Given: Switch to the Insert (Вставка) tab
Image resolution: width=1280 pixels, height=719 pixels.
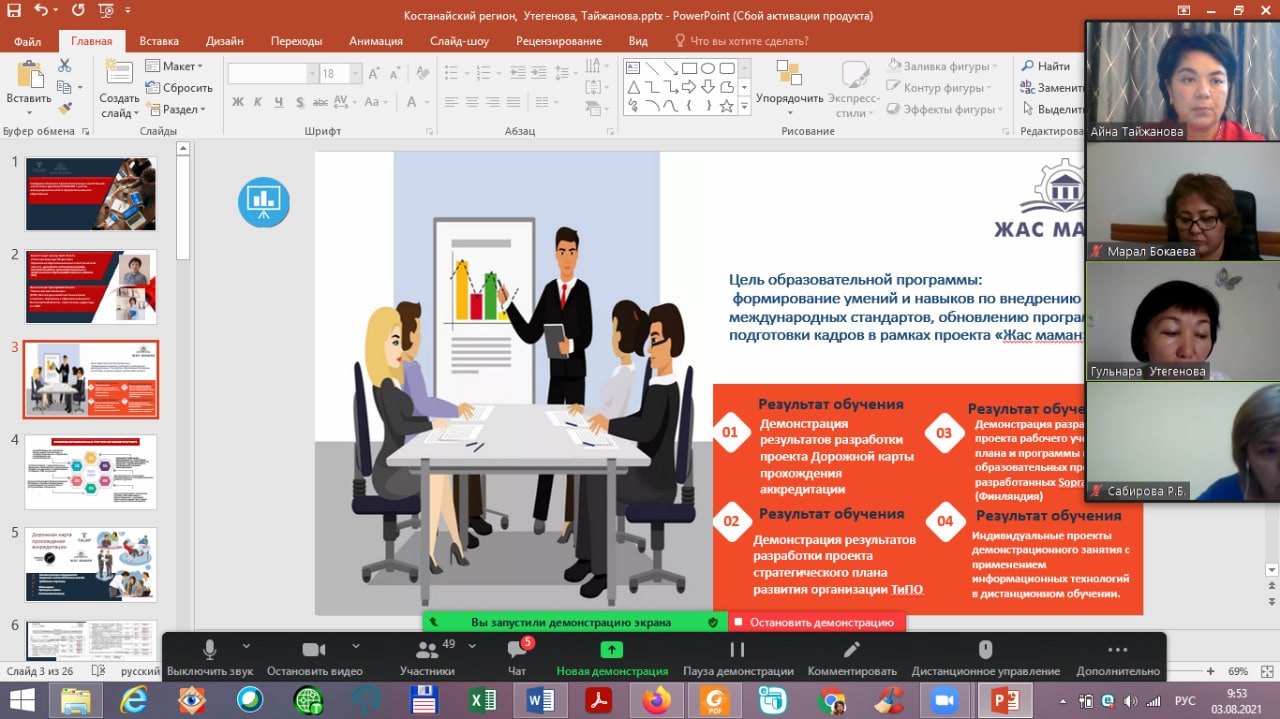Looking at the screenshot, I should pyautogui.click(x=159, y=41).
